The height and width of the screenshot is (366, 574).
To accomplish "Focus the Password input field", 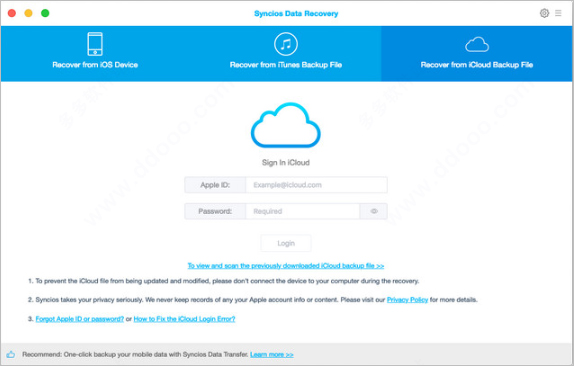I will [303, 211].
